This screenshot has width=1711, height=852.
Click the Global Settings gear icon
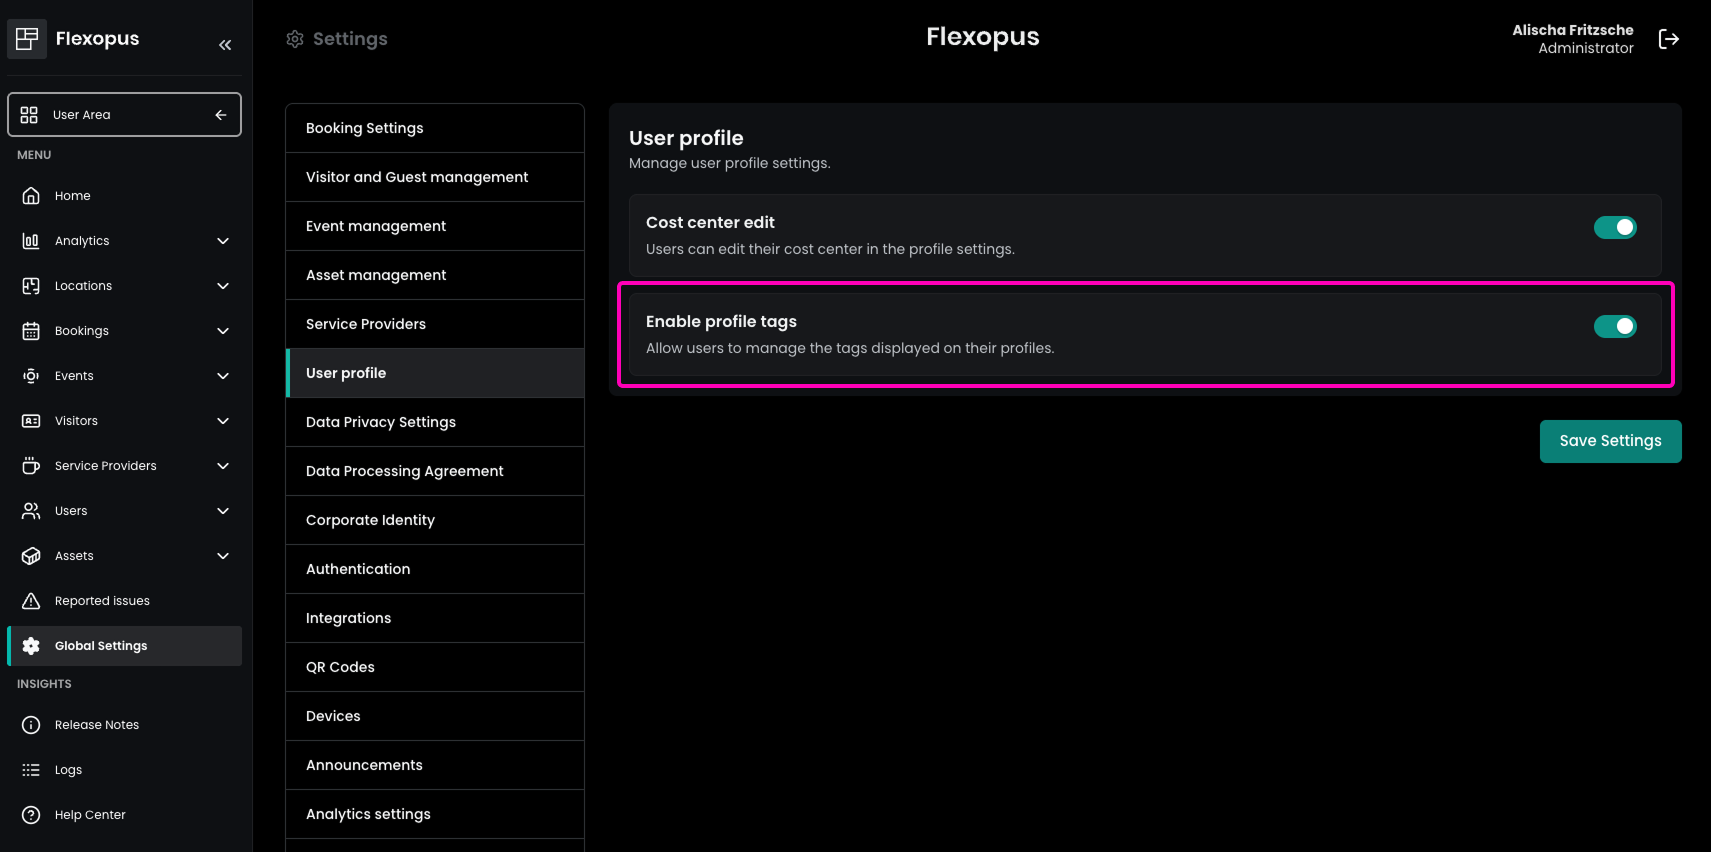click(x=31, y=646)
